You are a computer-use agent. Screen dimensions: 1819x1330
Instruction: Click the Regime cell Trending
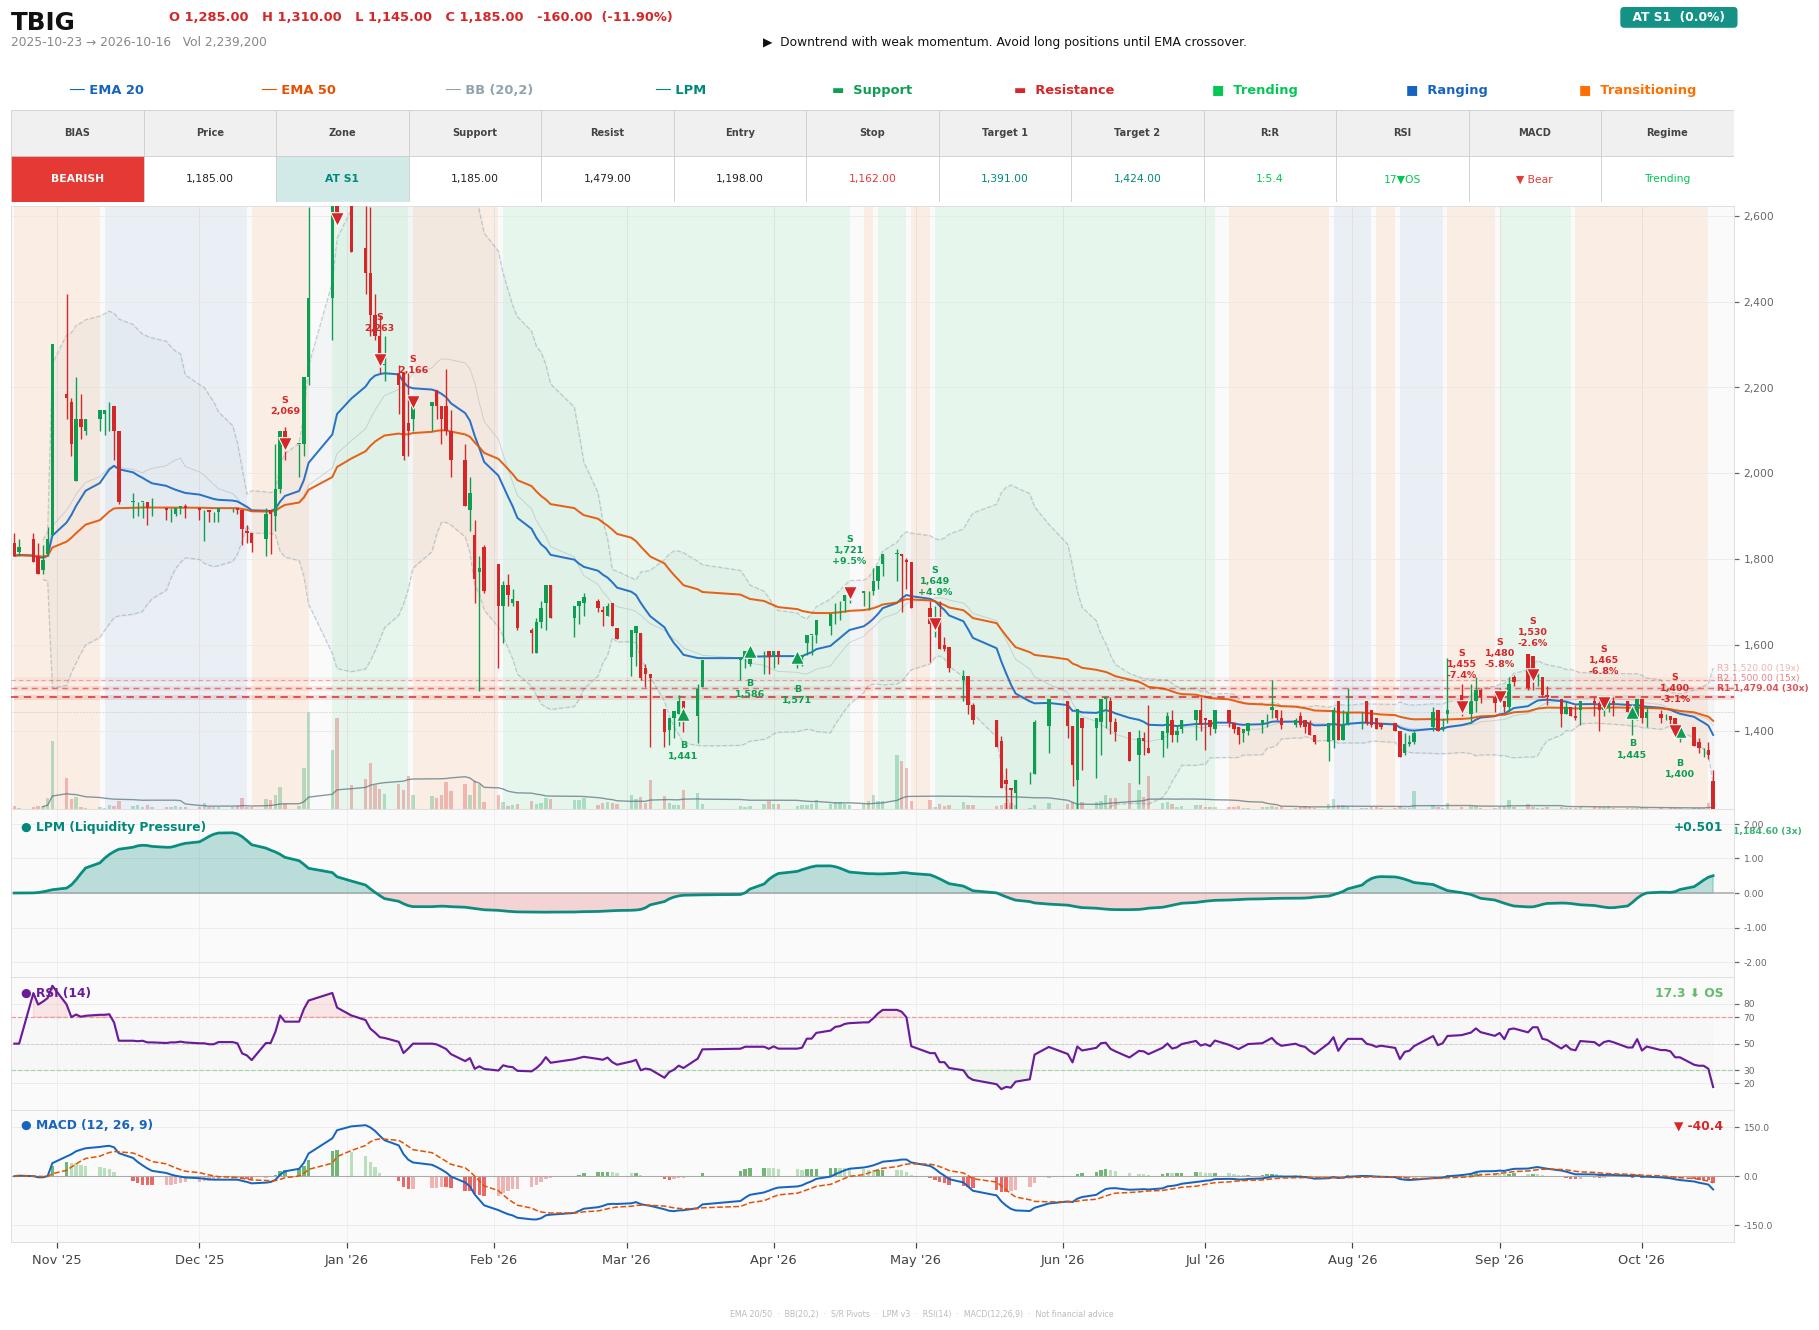(x=1667, y=179)
